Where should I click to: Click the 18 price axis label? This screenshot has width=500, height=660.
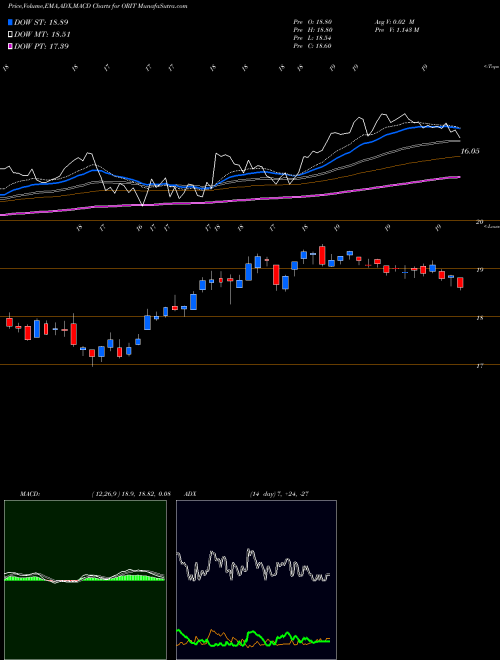[x=479, y=318]
